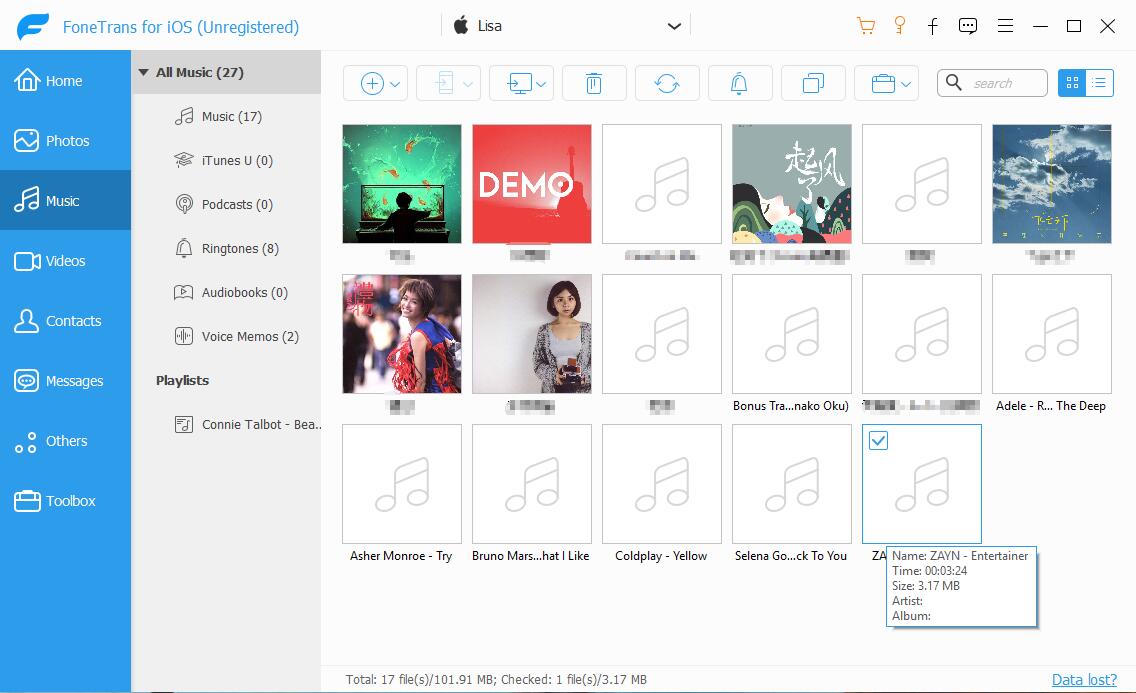The image size is (1136, 693).
Task: Switch to grid view
Action: [1072, 83]
